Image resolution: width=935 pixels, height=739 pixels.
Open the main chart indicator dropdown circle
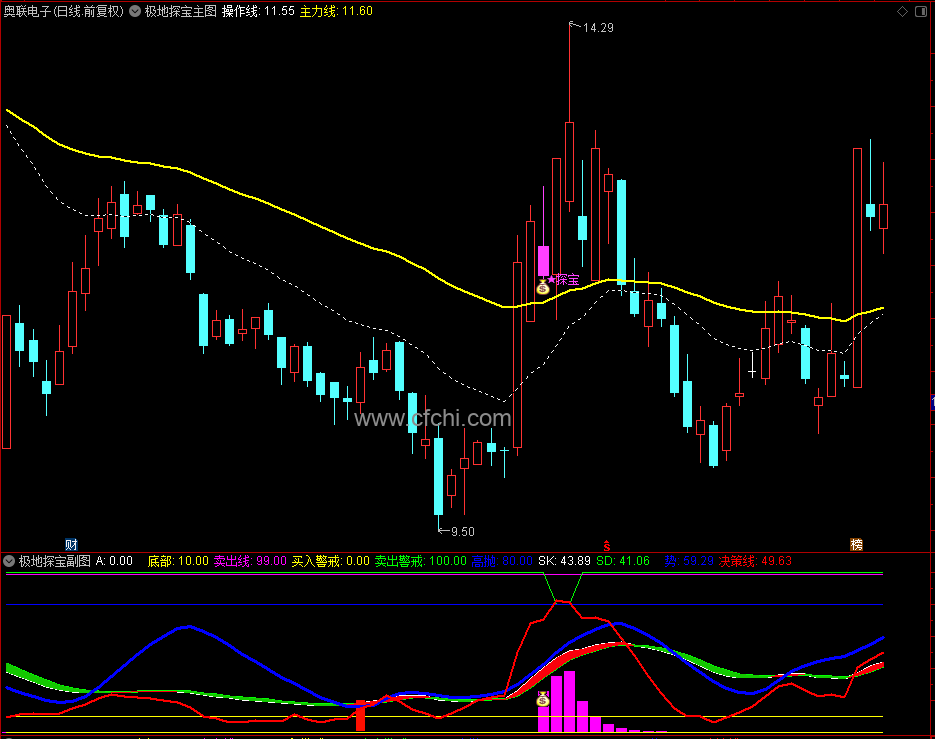(x=135, y=11)
